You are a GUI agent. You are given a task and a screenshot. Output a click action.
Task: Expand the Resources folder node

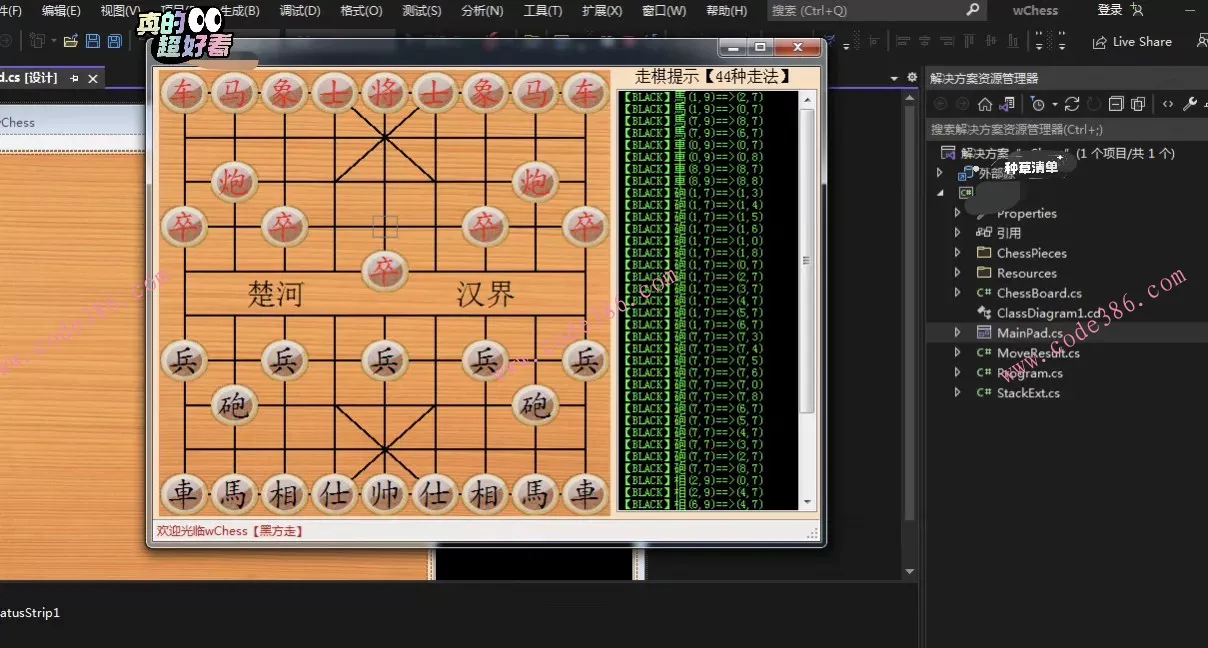[x=957, y=273]
